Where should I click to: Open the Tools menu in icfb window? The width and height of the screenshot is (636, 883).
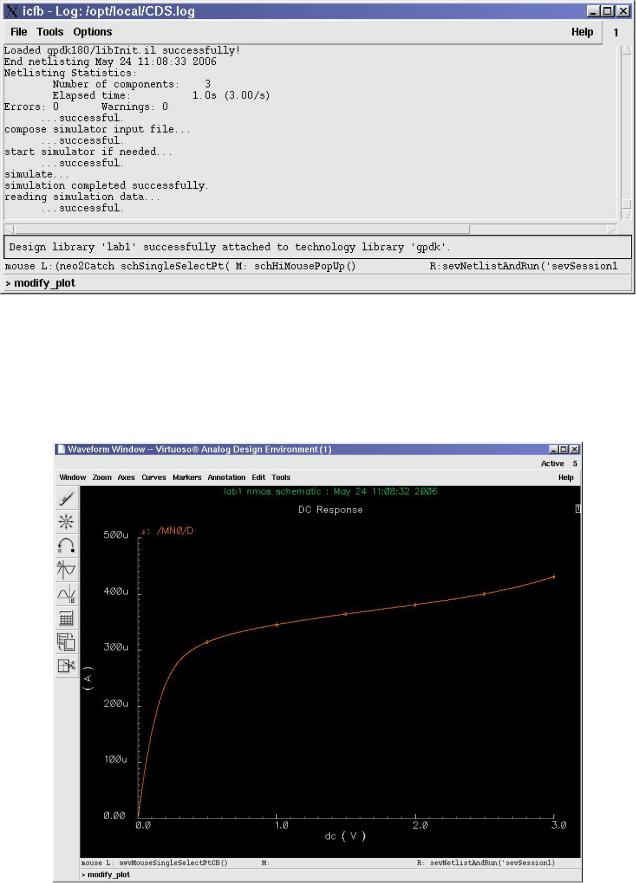point(50,32)
